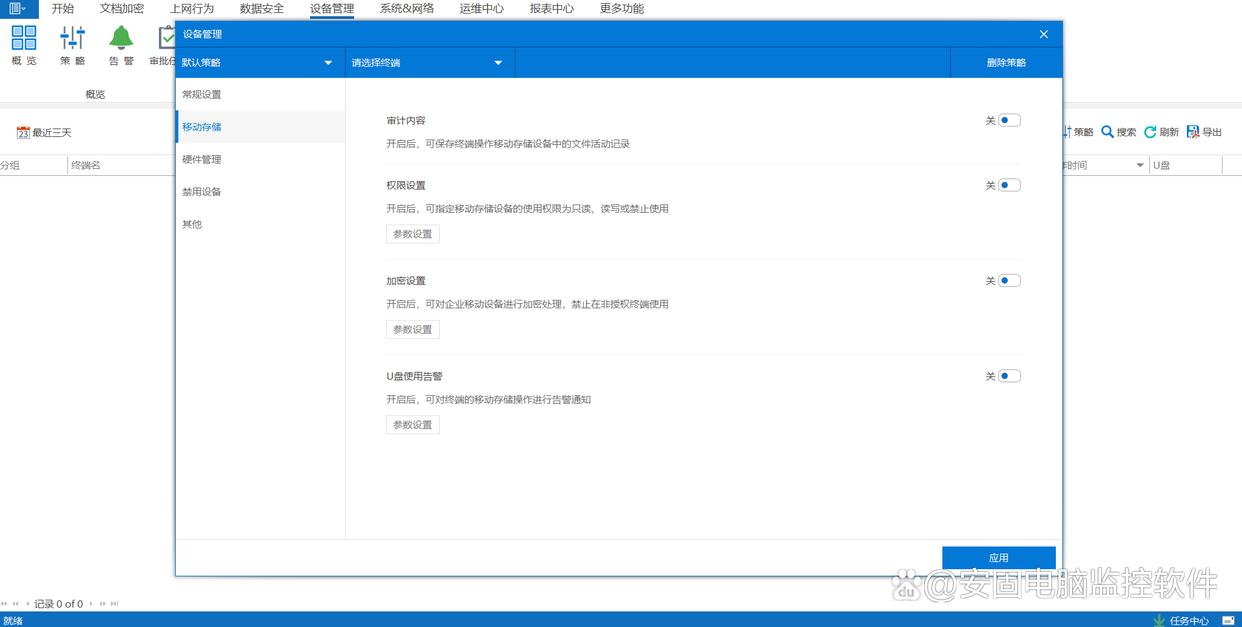Enable the 权限设置 switch
The width and height of the screenshot is (1242, 627).
click(x=1009, y=185)
